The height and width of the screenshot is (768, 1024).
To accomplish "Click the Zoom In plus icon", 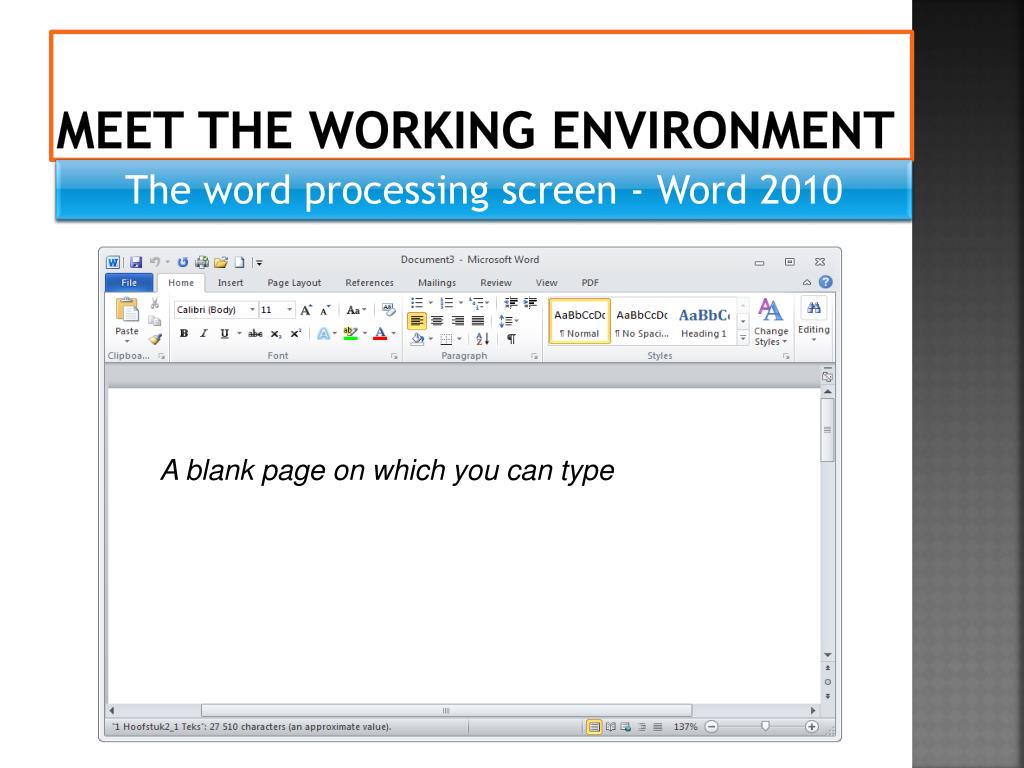I will coord(812,727).
